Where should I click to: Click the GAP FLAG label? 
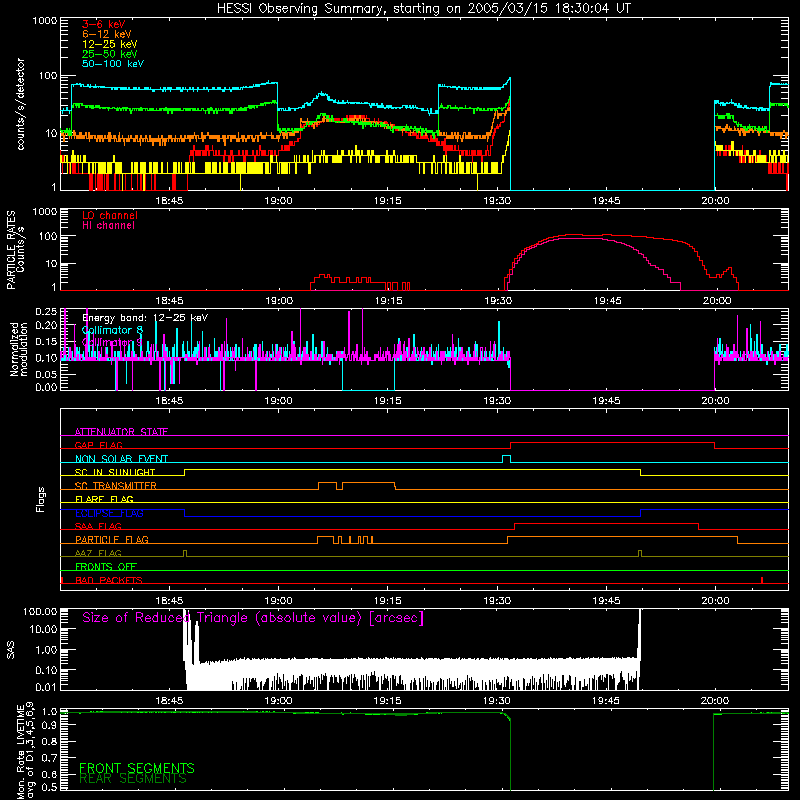(x=98, y=445)
